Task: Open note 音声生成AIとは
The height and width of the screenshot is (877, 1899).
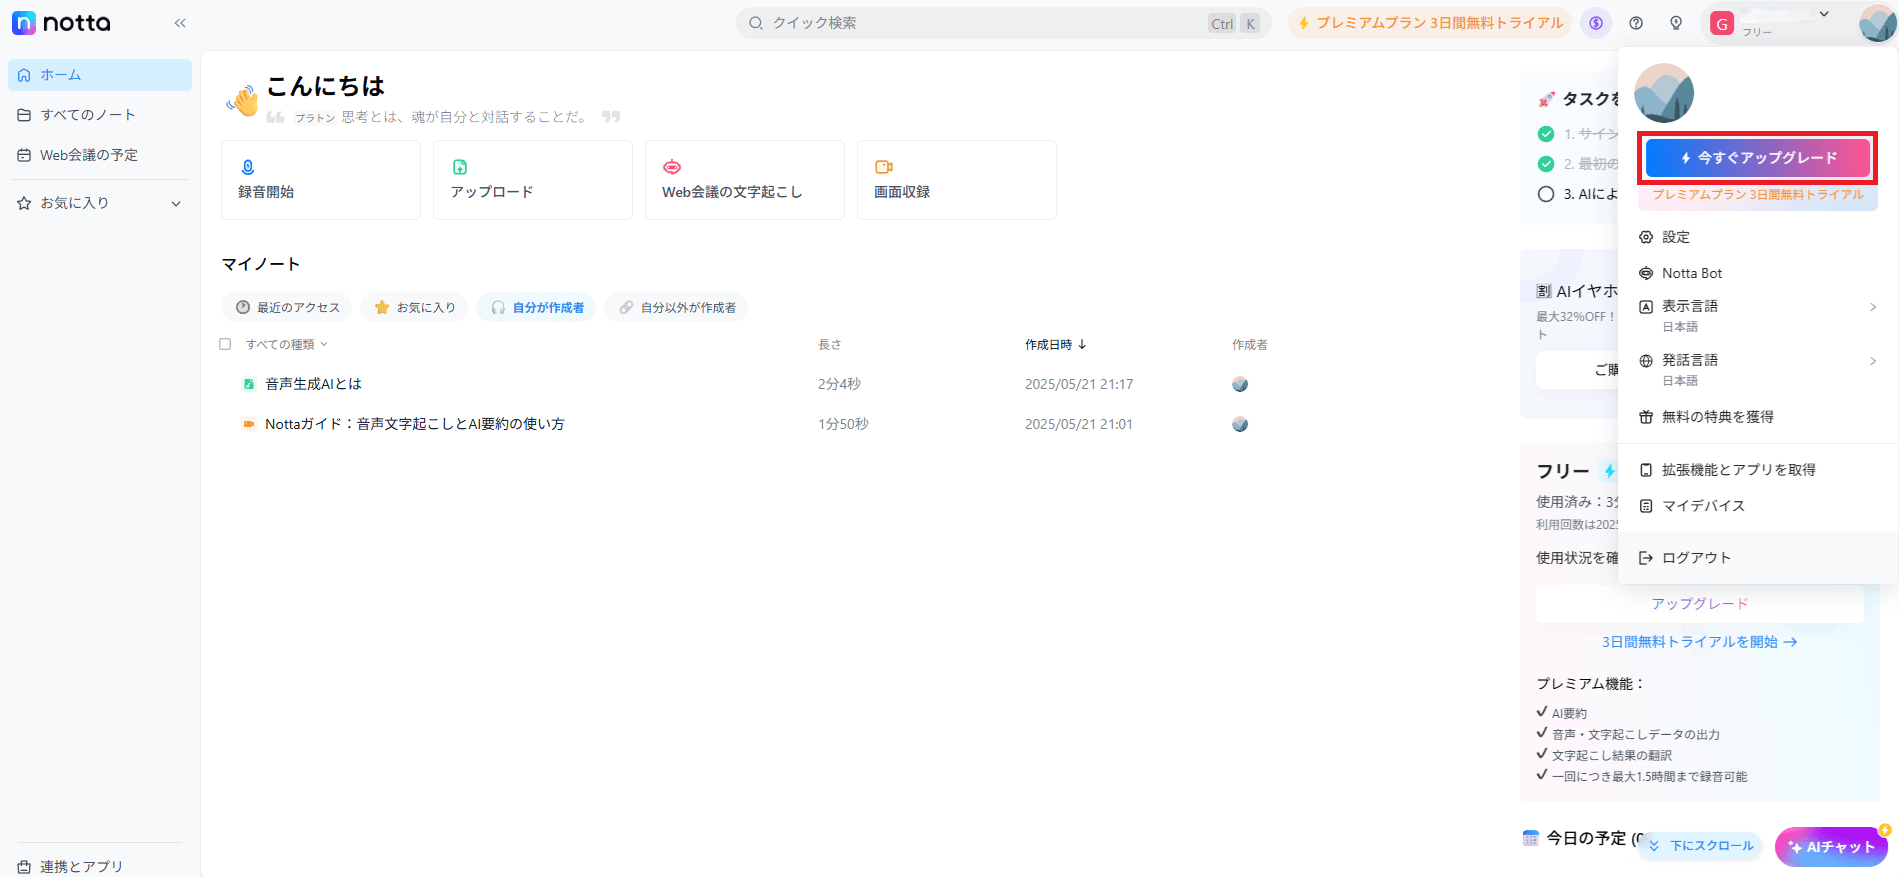Action: coord(313,384)
